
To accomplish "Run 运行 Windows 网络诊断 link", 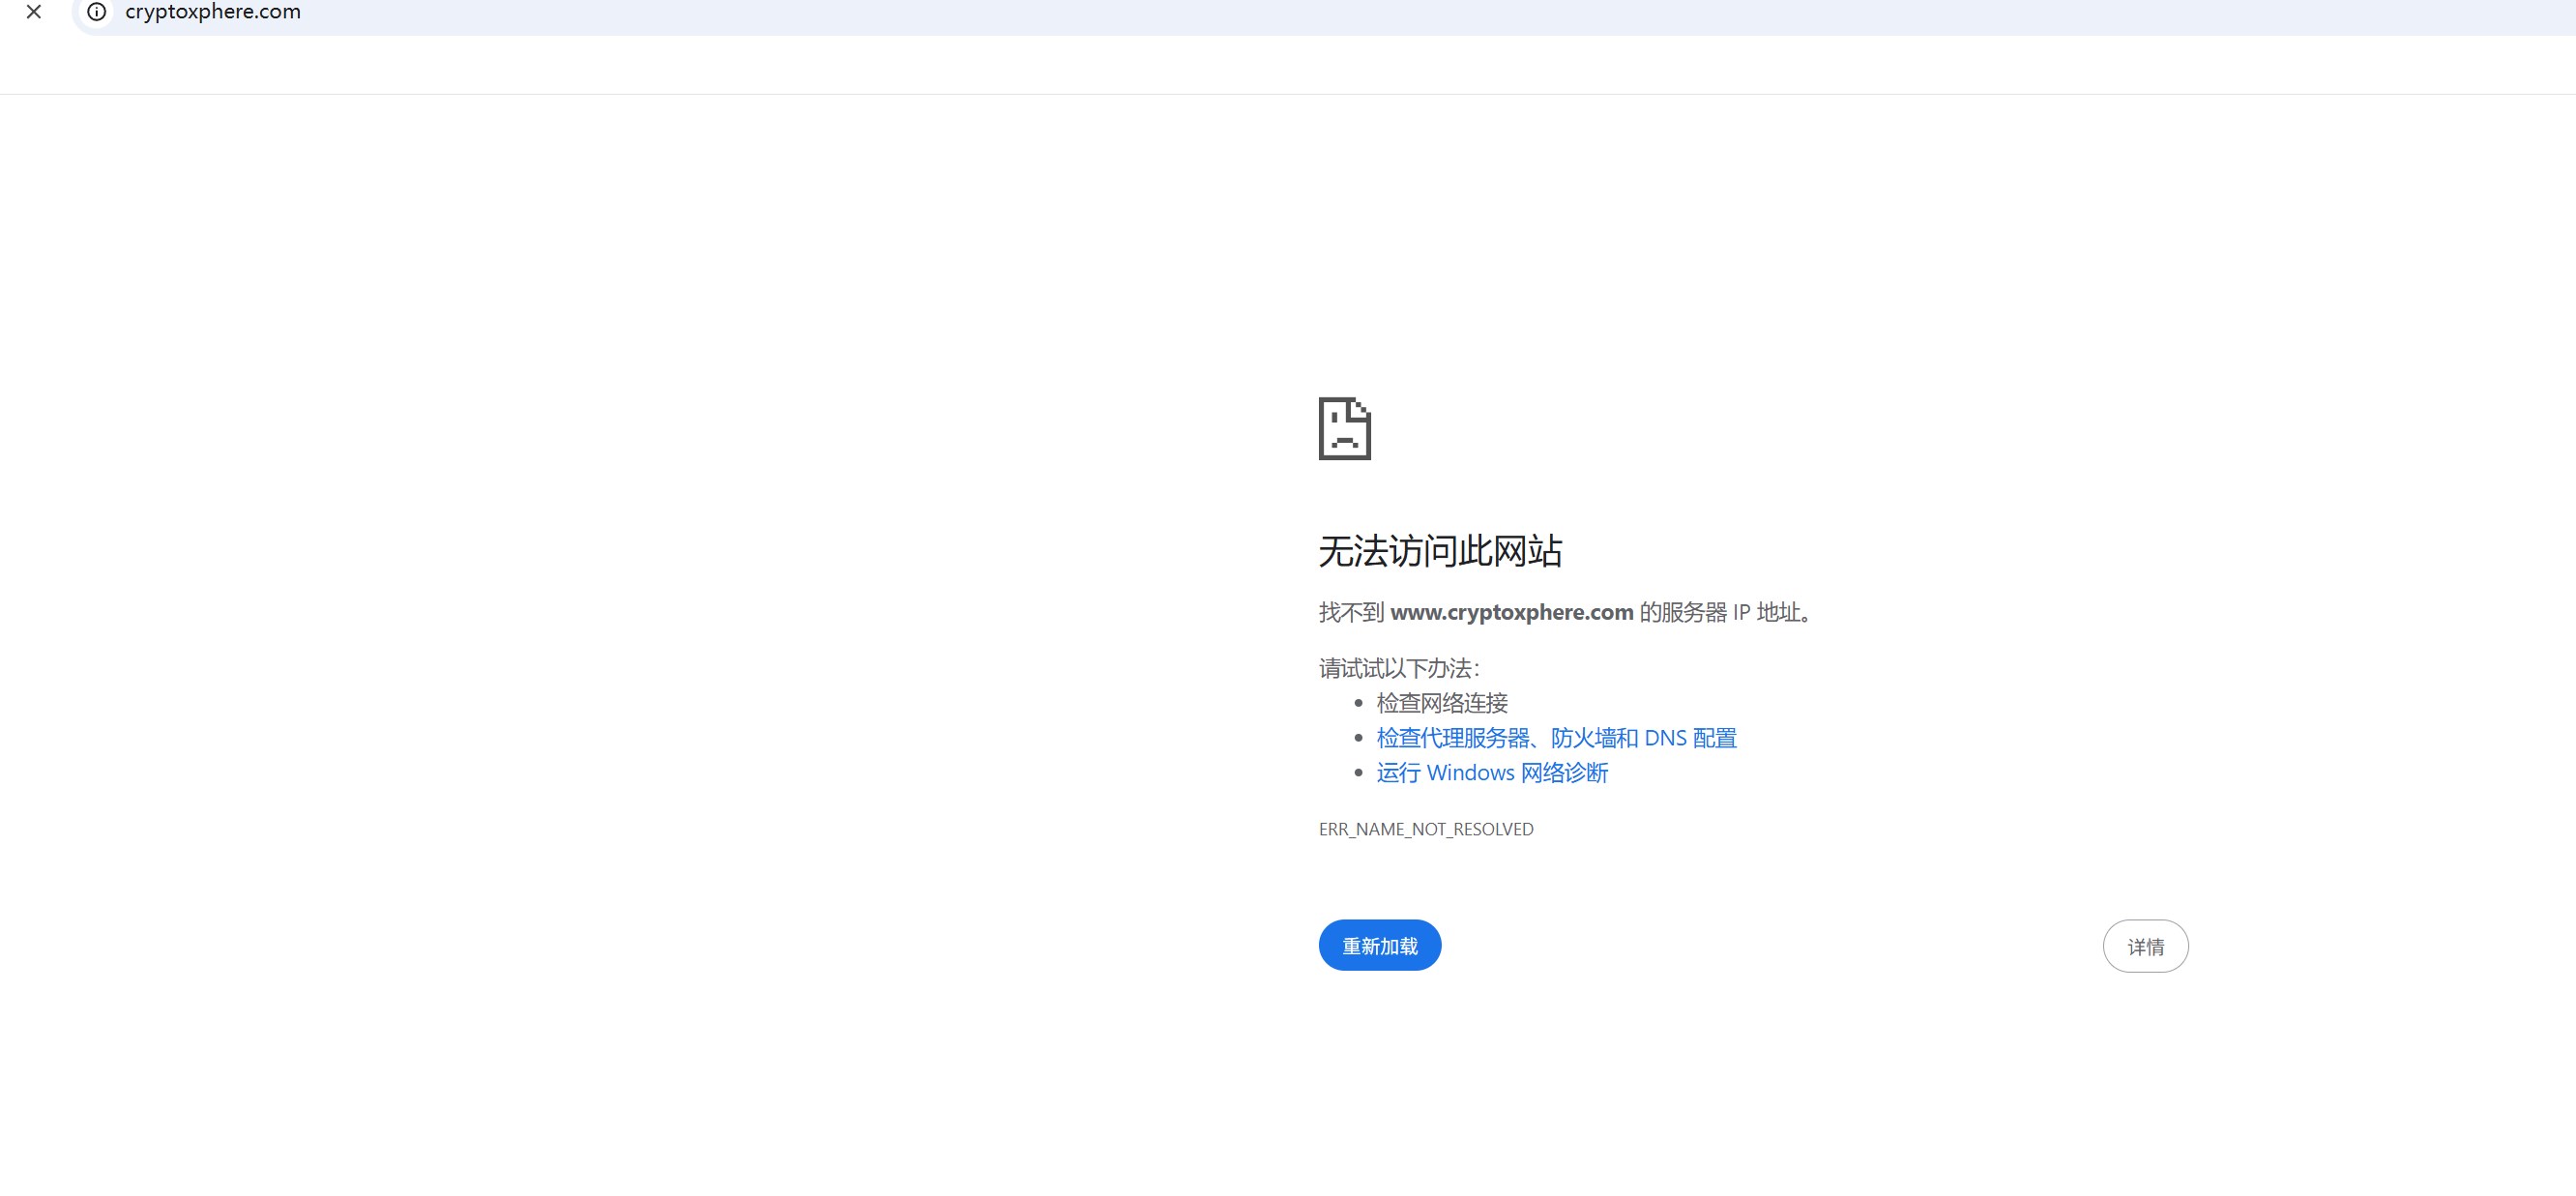I will 1492,773.
